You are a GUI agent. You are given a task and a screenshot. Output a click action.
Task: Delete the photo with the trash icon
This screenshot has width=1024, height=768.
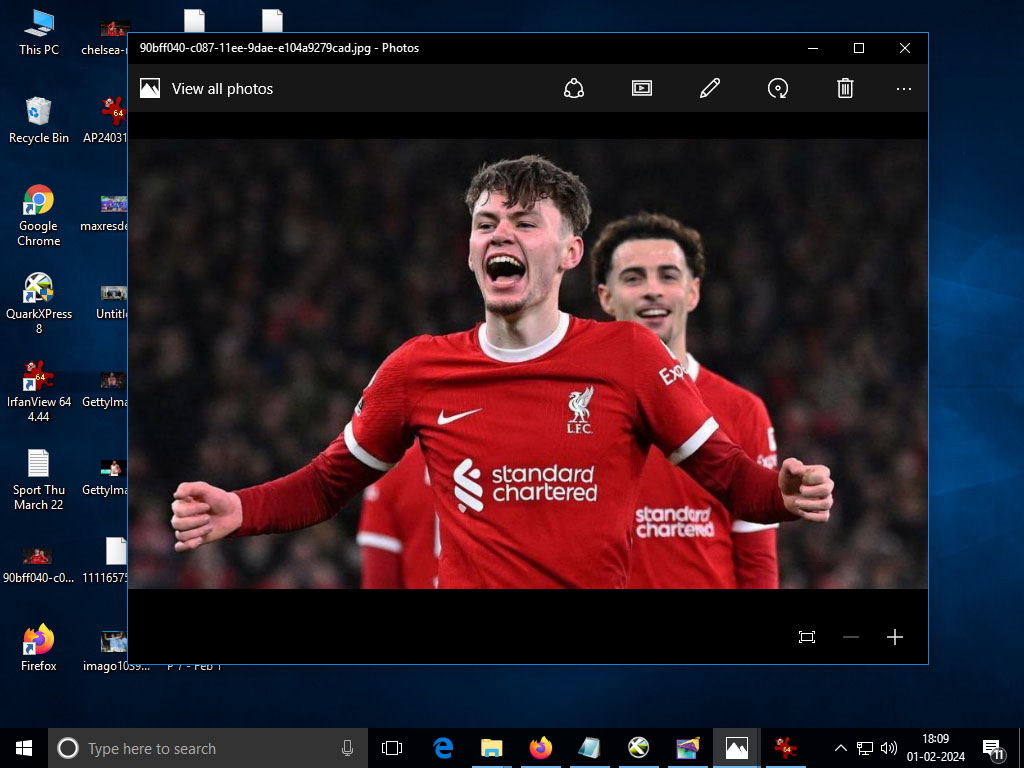pyautogui.click(x=845, y=89)
